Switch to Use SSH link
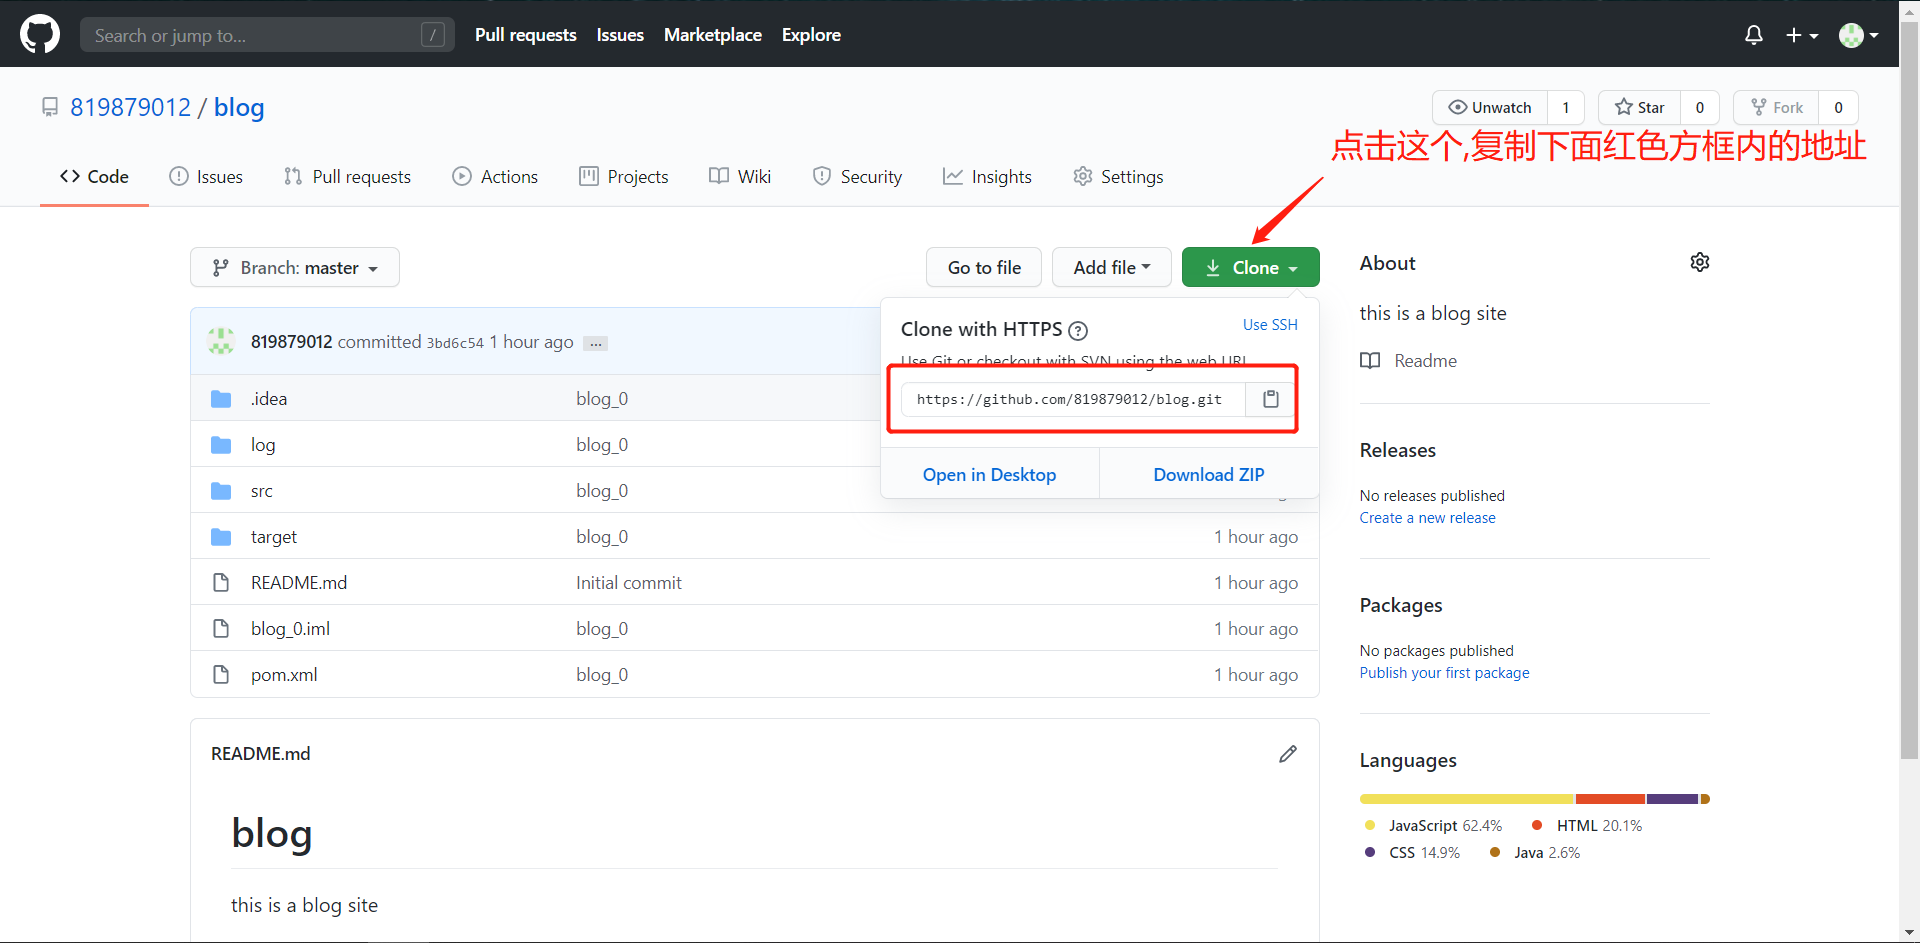The image size is (1920, 943). coord(1270,325)
